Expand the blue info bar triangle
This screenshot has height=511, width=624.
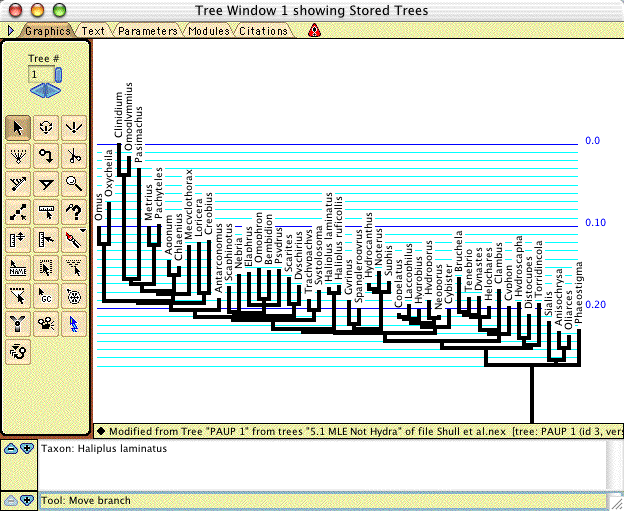(11, 30)
